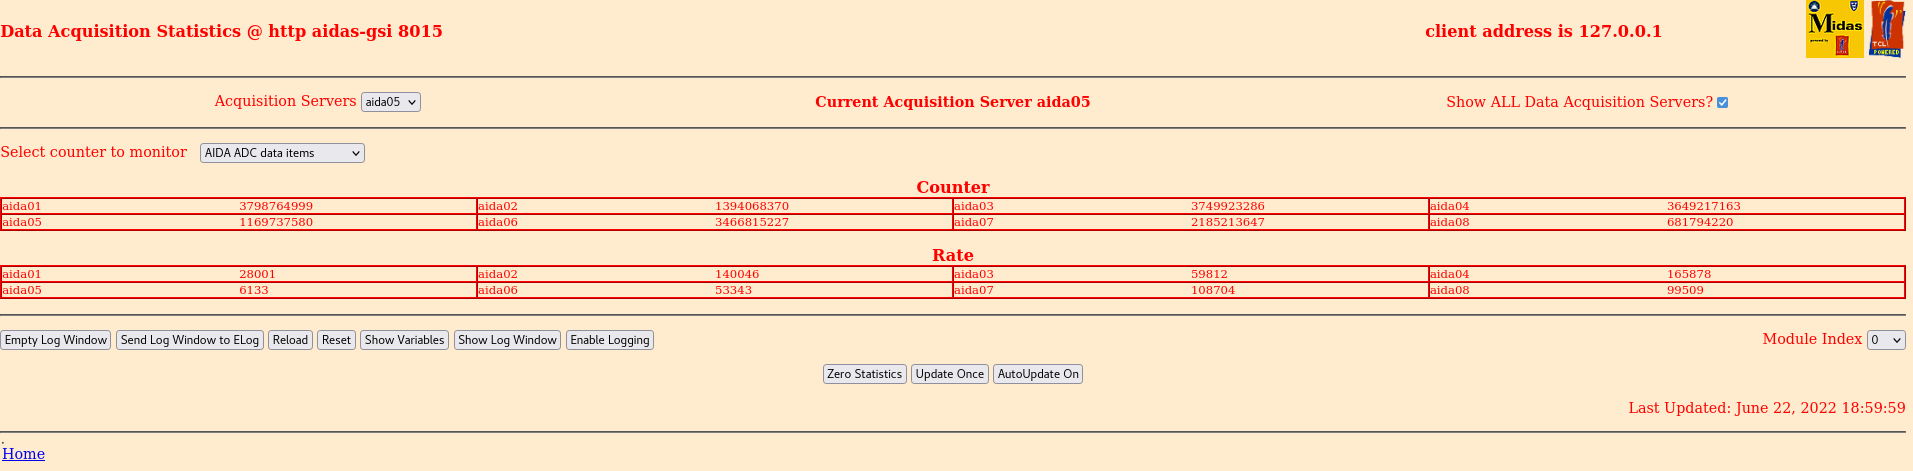Image resolution: width=1913 pixels, height=471 pixels.
Task: Click the Acquisition Servers label
Action: 285,101
